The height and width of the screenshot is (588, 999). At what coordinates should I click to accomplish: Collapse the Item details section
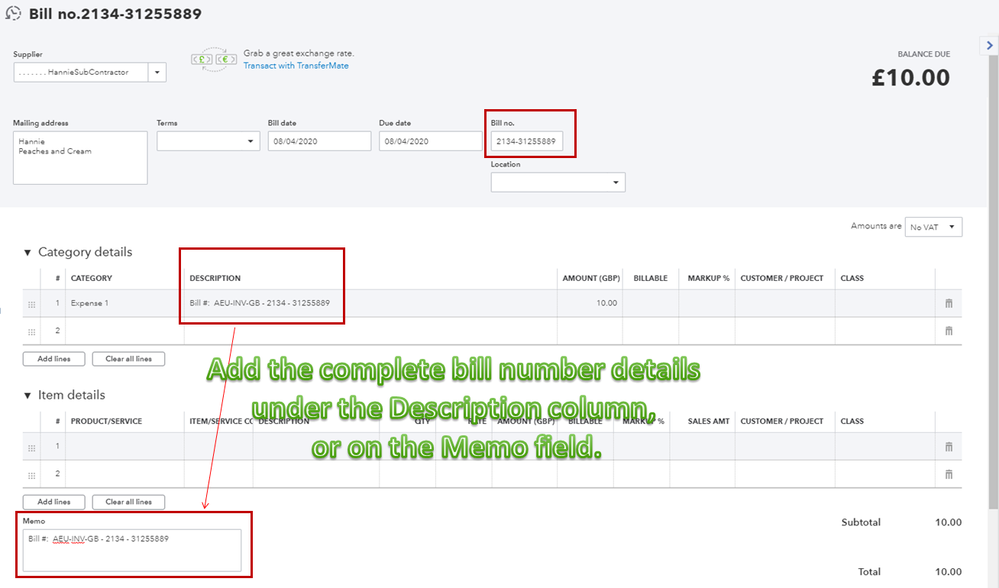(x=27, y=396)
